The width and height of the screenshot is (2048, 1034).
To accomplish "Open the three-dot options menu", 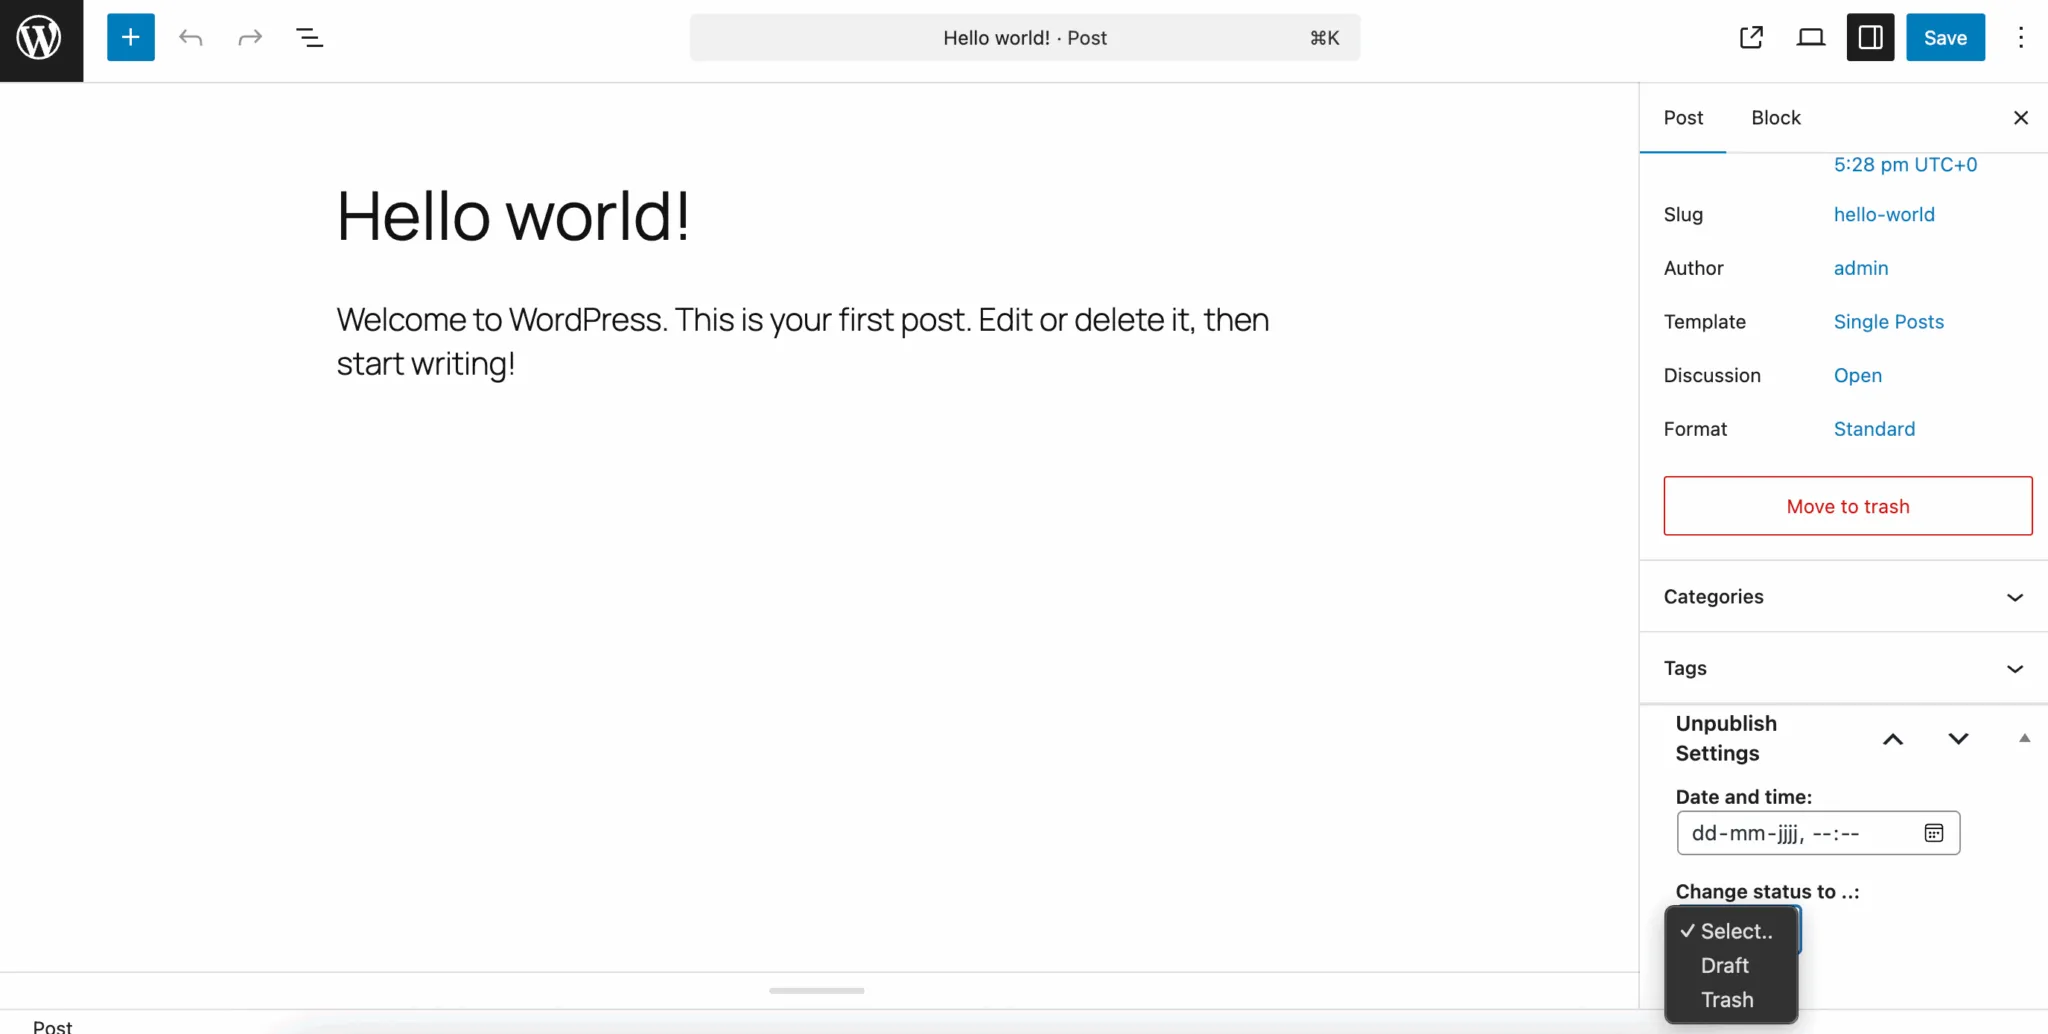I will [2021, 38].
